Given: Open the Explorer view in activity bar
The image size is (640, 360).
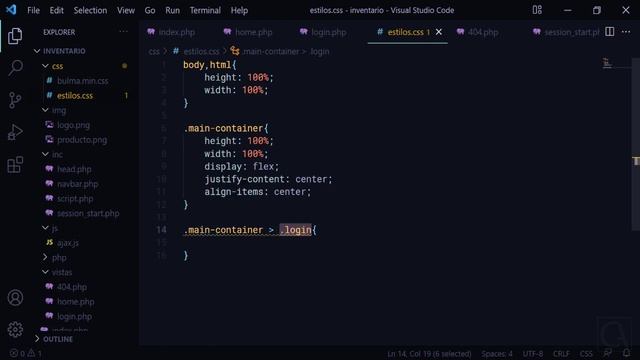Looking at the screenshot, I should [x=15, y=36].
